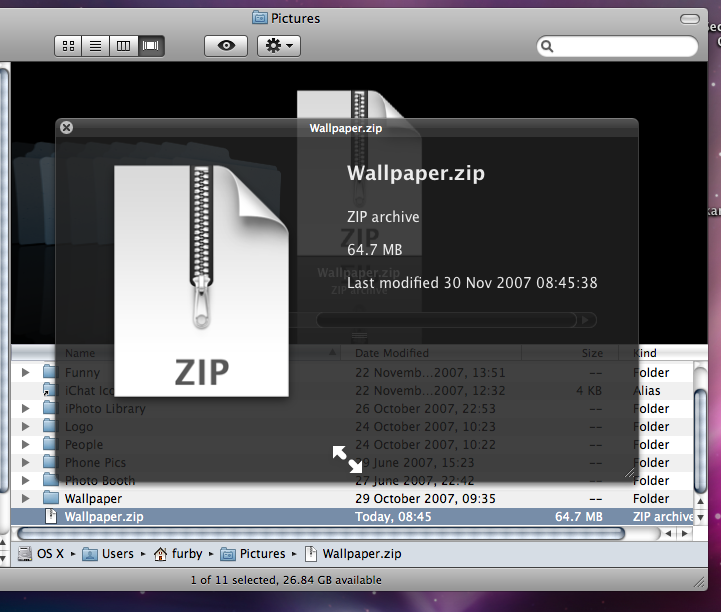Screen dimensions: 721x612
Task: Click the Cover Flow scroller bar
Action: point(446,320)
